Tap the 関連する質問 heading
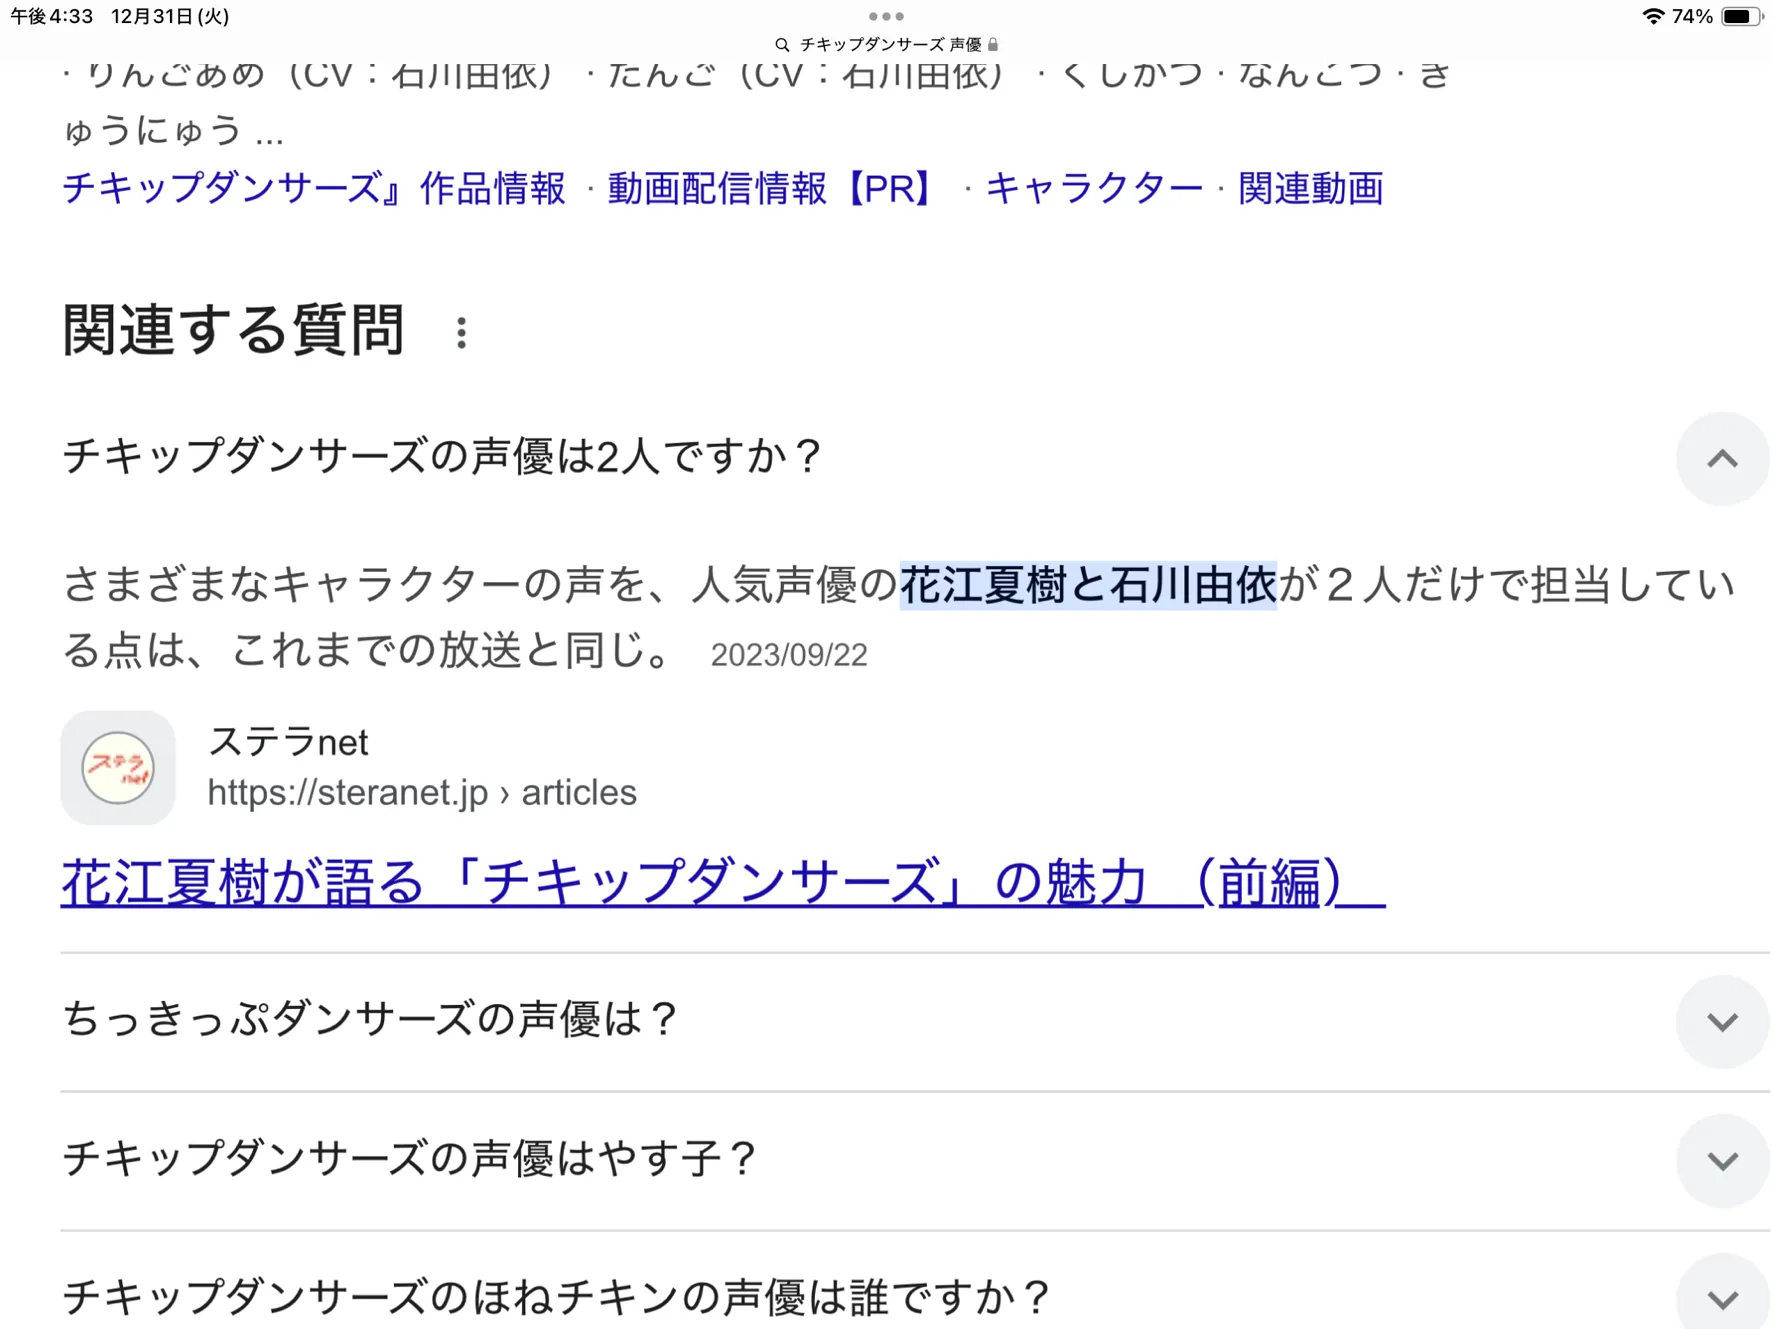The width and height of the screenshot is (1773, 1329). [233, 330]
